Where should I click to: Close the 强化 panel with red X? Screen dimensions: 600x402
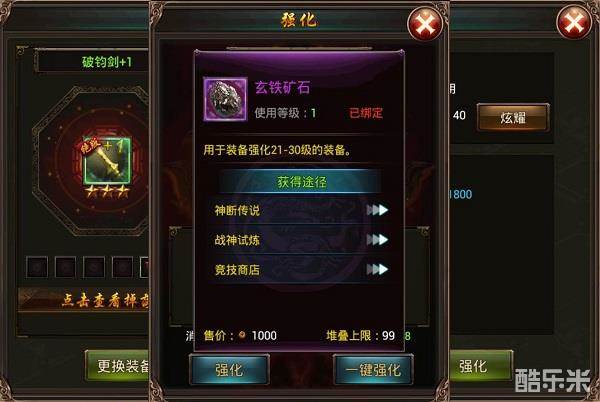pos(426,24)
